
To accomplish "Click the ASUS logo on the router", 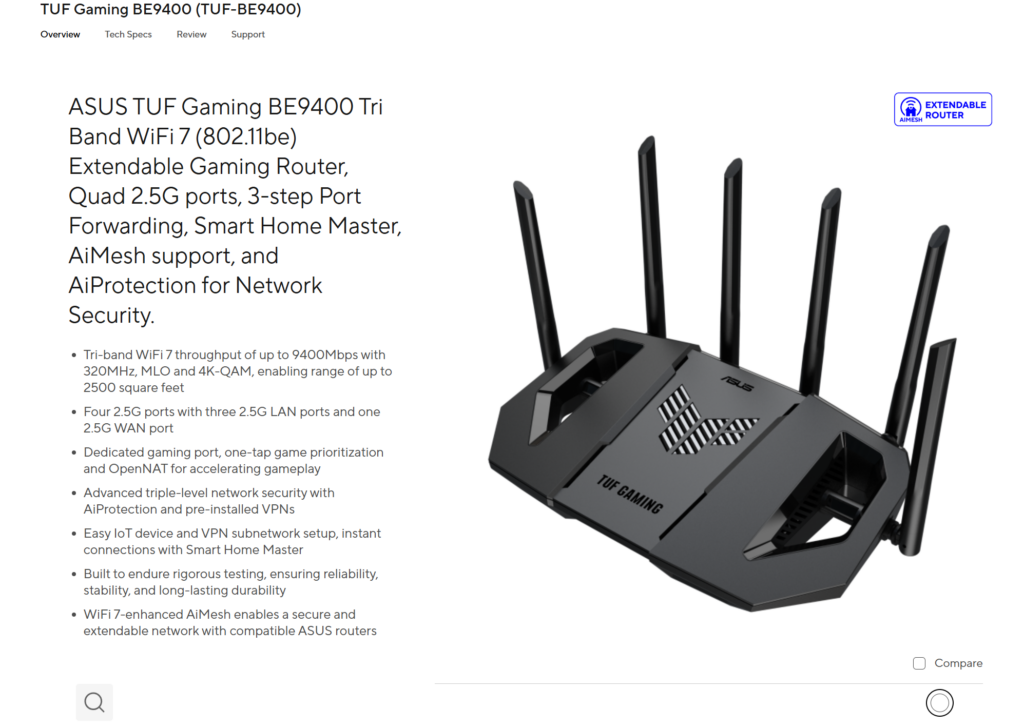I will click(737, 384).
